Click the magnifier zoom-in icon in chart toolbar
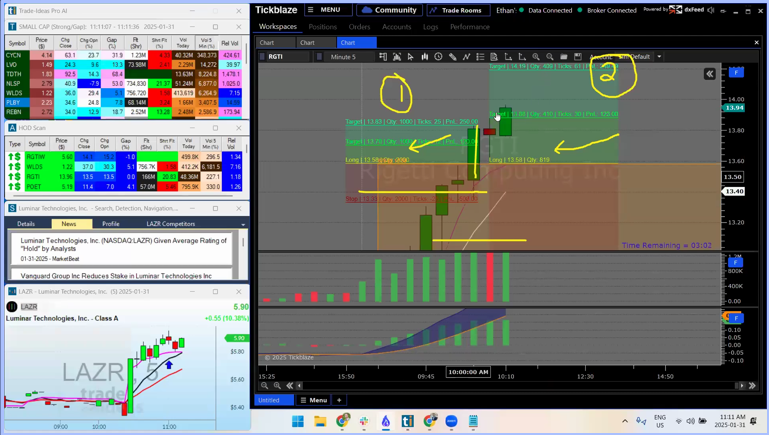 click(x=536, y=57)
